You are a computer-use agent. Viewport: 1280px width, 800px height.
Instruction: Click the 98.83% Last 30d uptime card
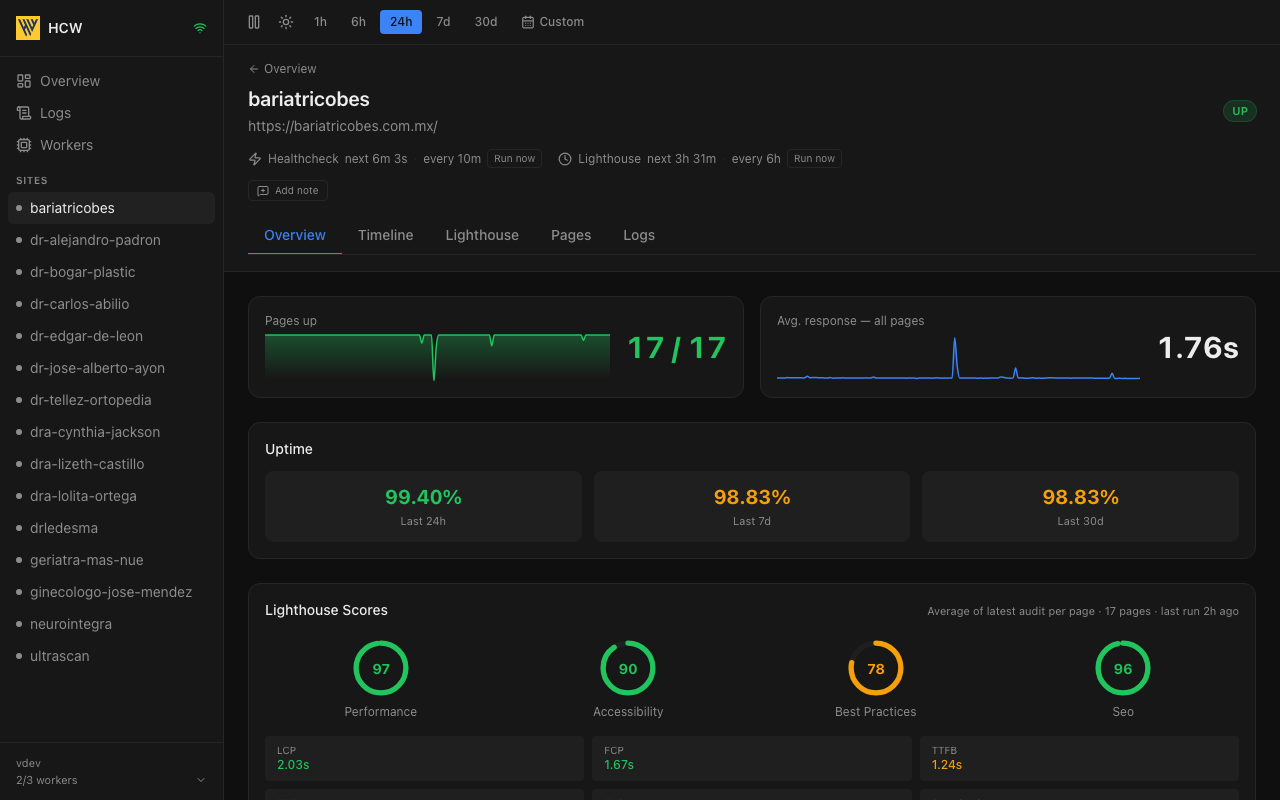click(x=1080, y=507)
